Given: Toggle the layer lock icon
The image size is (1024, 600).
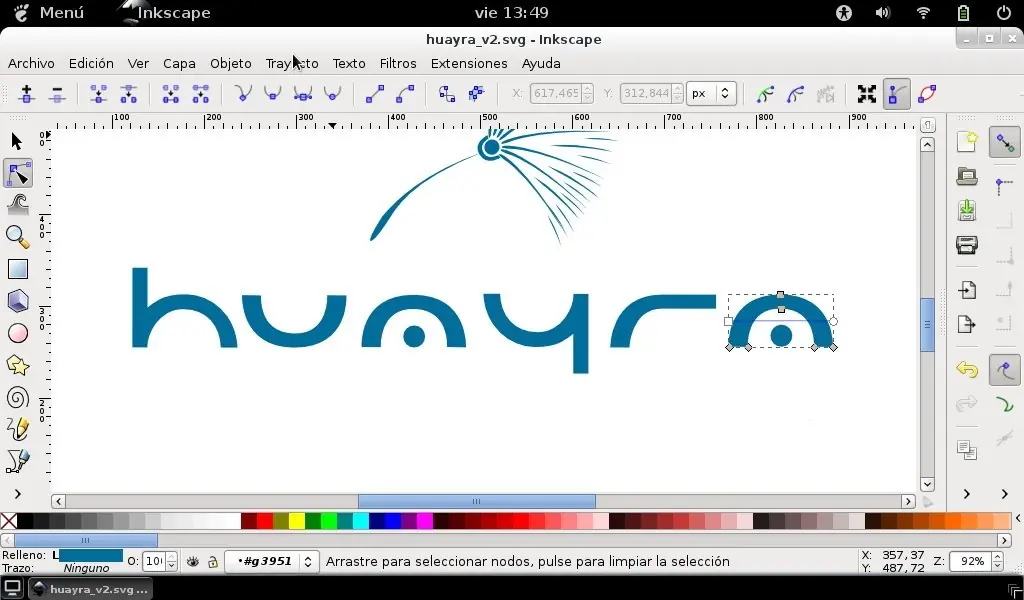Looking at the screenshot, I should (213, 561).
